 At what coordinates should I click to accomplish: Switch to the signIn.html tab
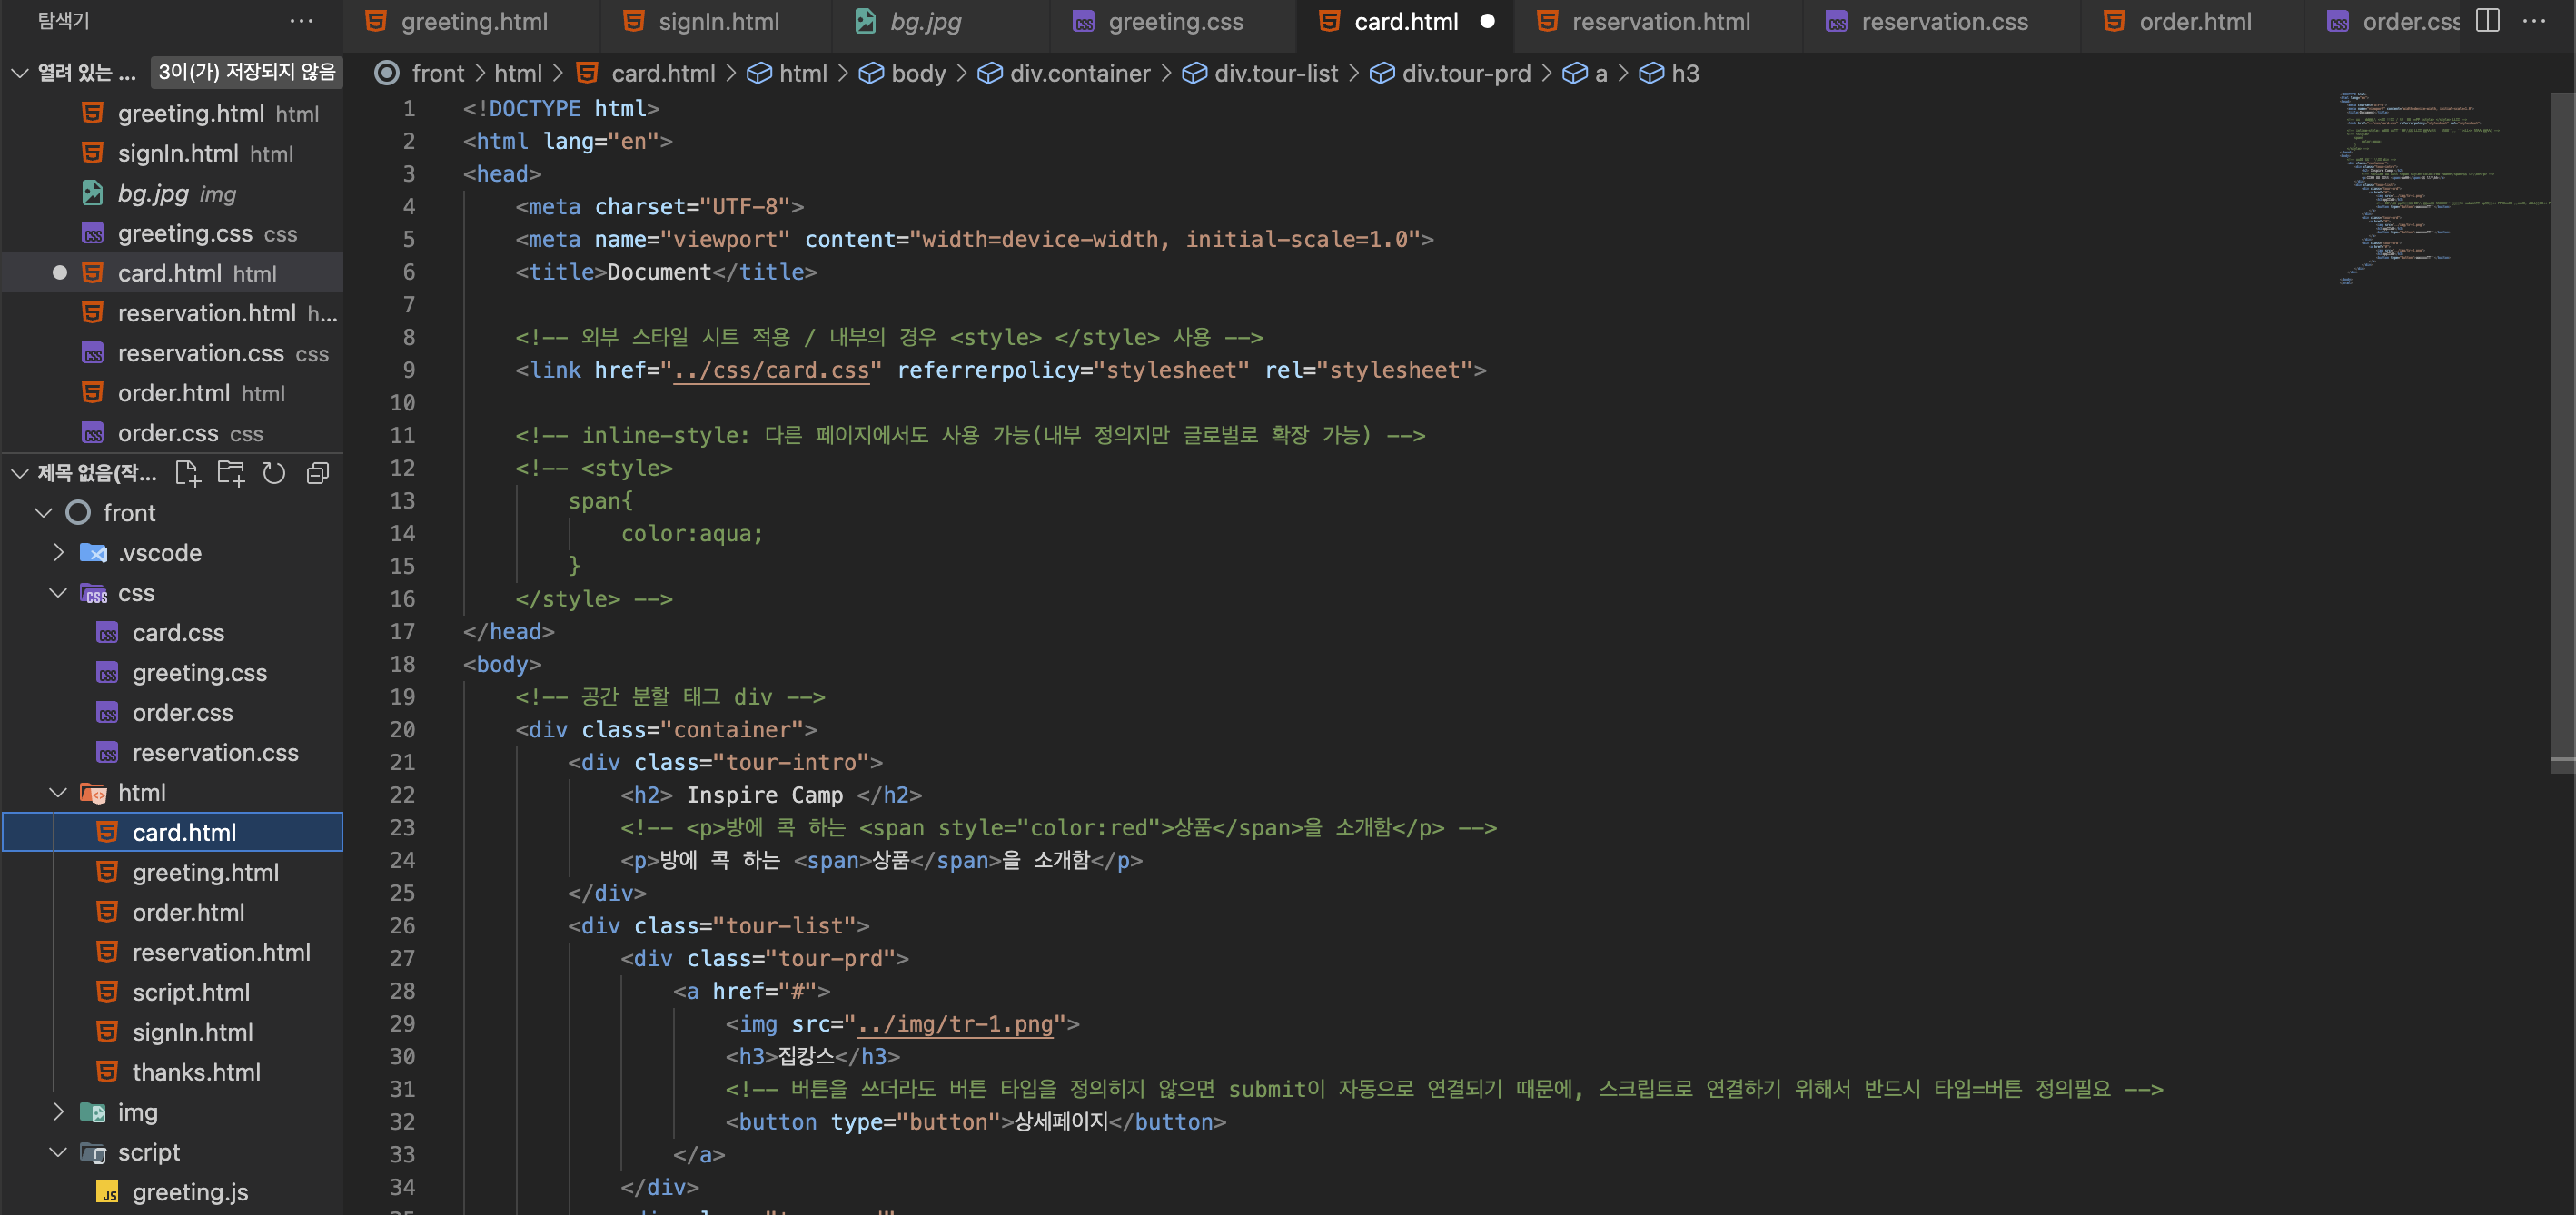pyautogui.click(x=716, y=22)
